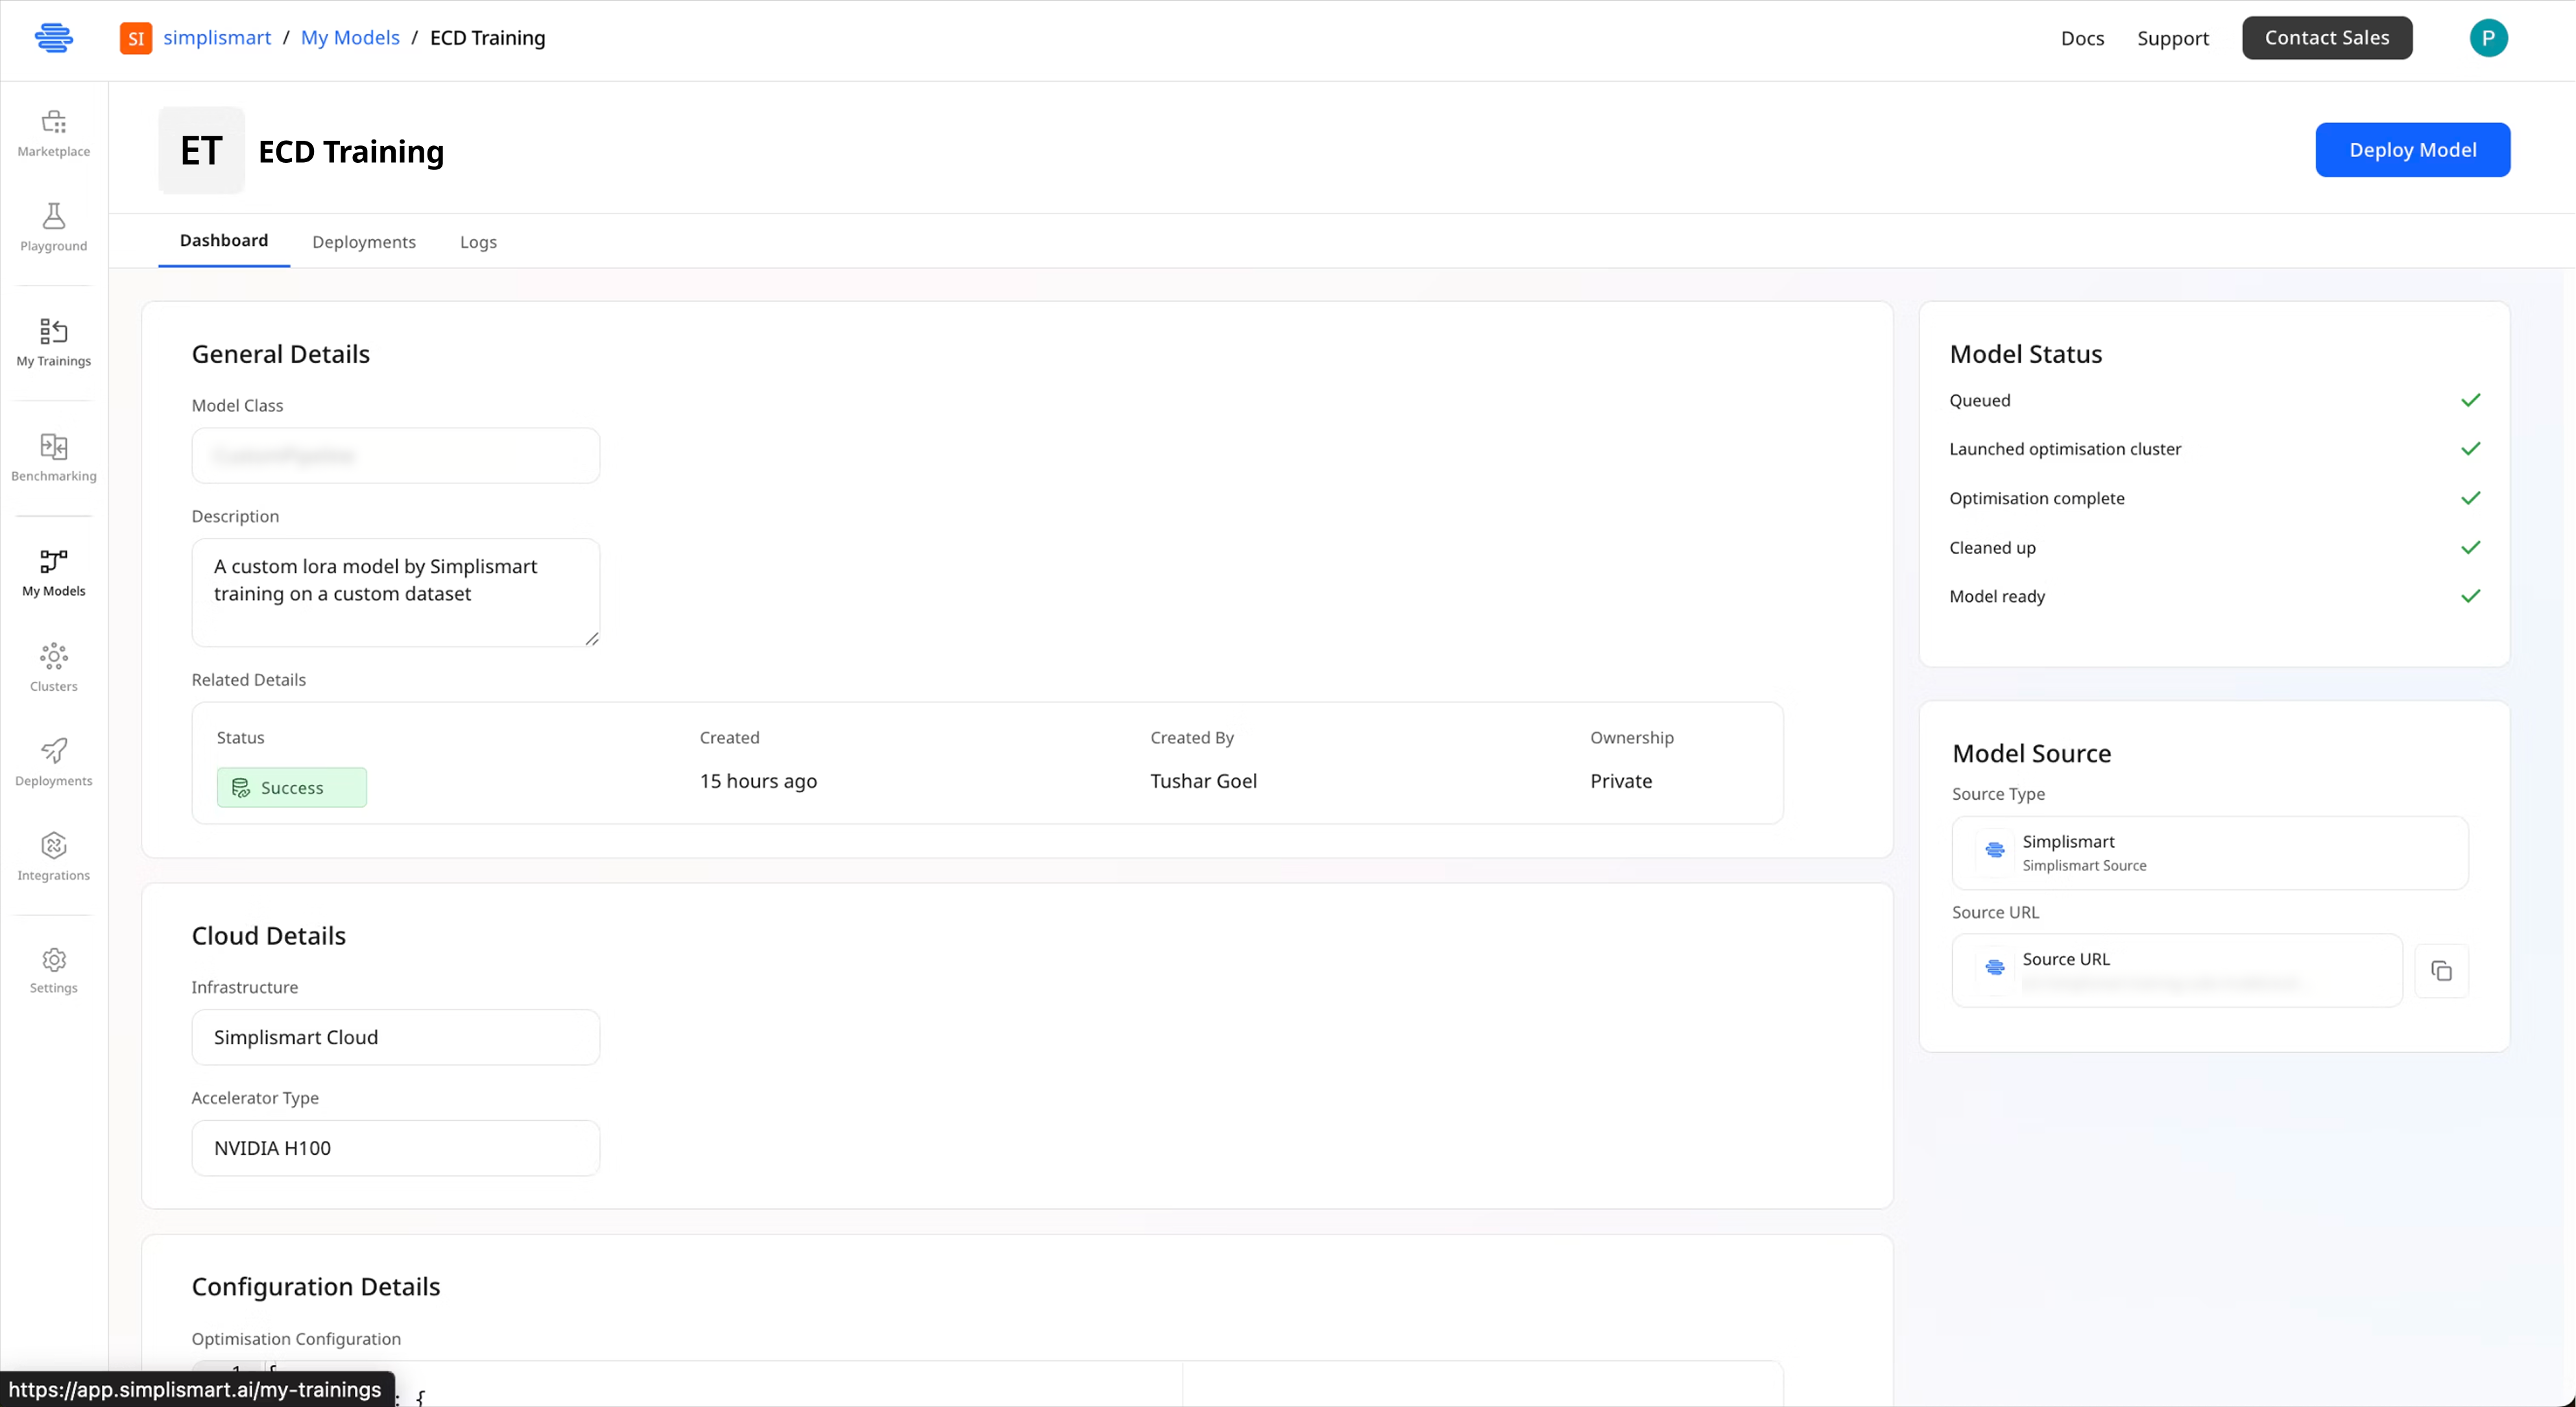The image size is (2576, 1407).
Task: Open the Docs link in header
Action: click(x=2082, y=38)
